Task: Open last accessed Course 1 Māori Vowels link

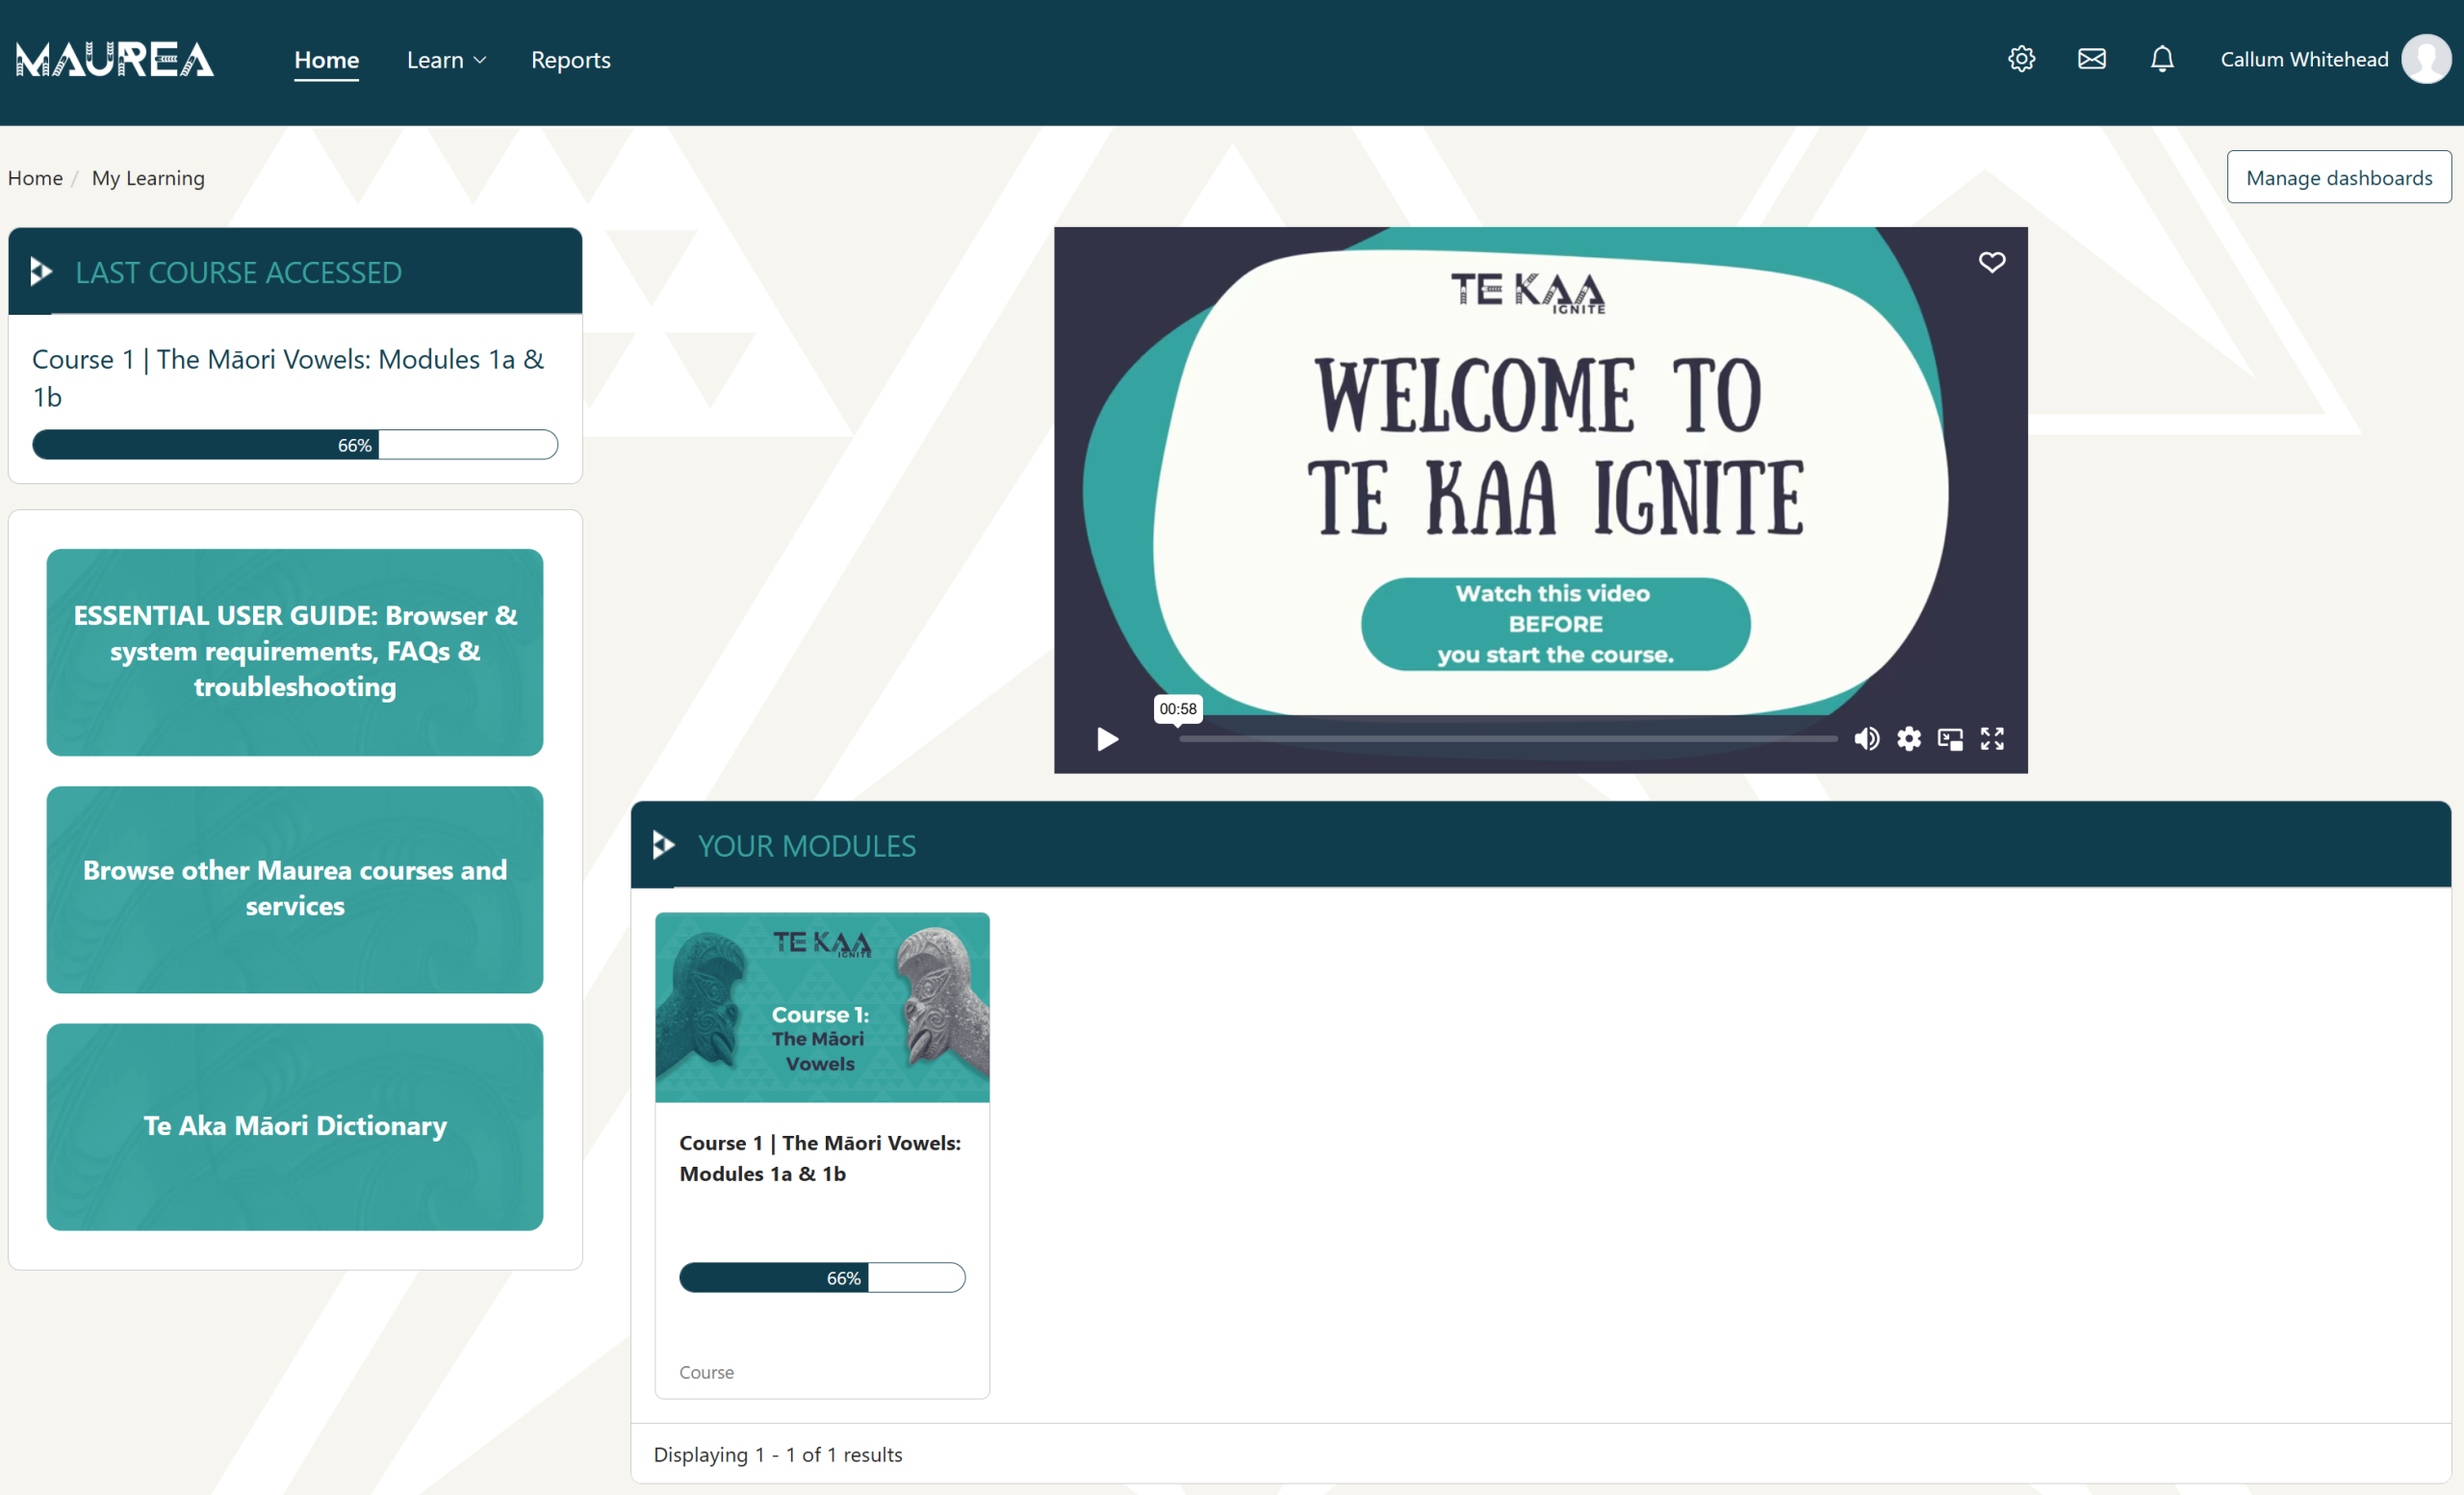Action: pyautogui.click(x=288, y=377)
